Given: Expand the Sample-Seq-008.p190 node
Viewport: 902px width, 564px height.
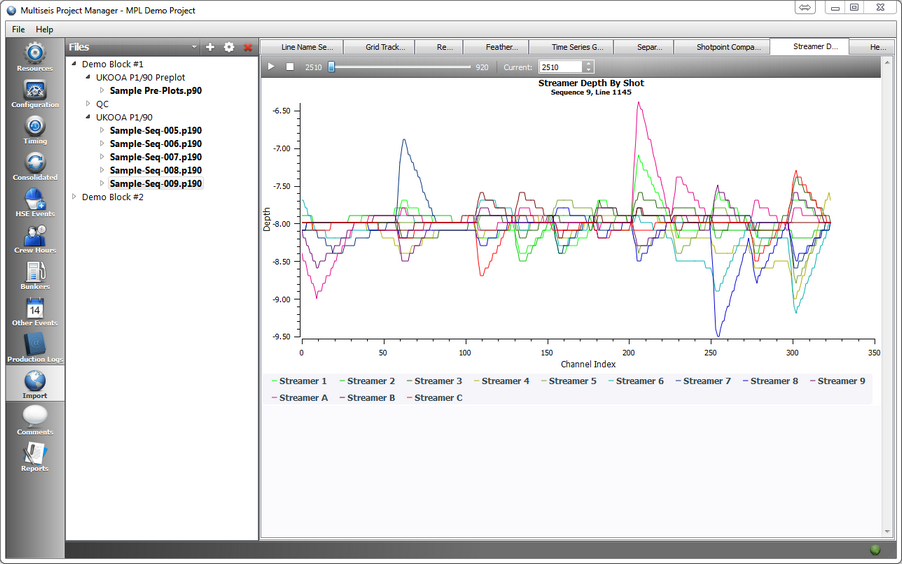Looking at the screenshot, I should tap(102, 170).
